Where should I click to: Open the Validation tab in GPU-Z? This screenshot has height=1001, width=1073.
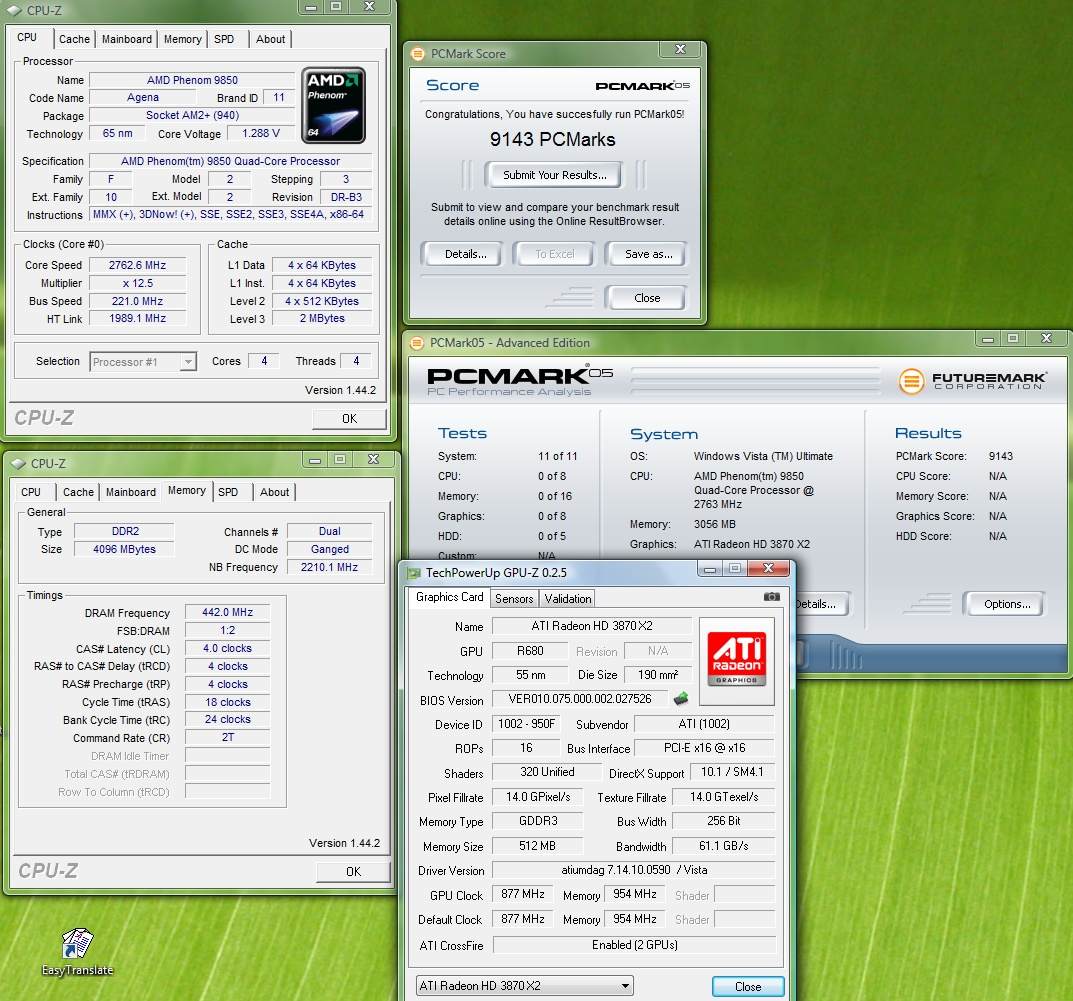click(567, 599)
